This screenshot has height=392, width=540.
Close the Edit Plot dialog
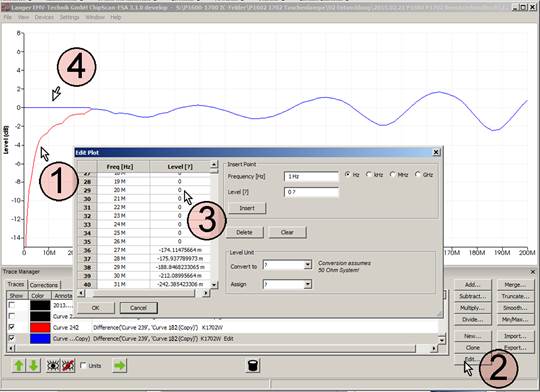(x=436, y=152)
